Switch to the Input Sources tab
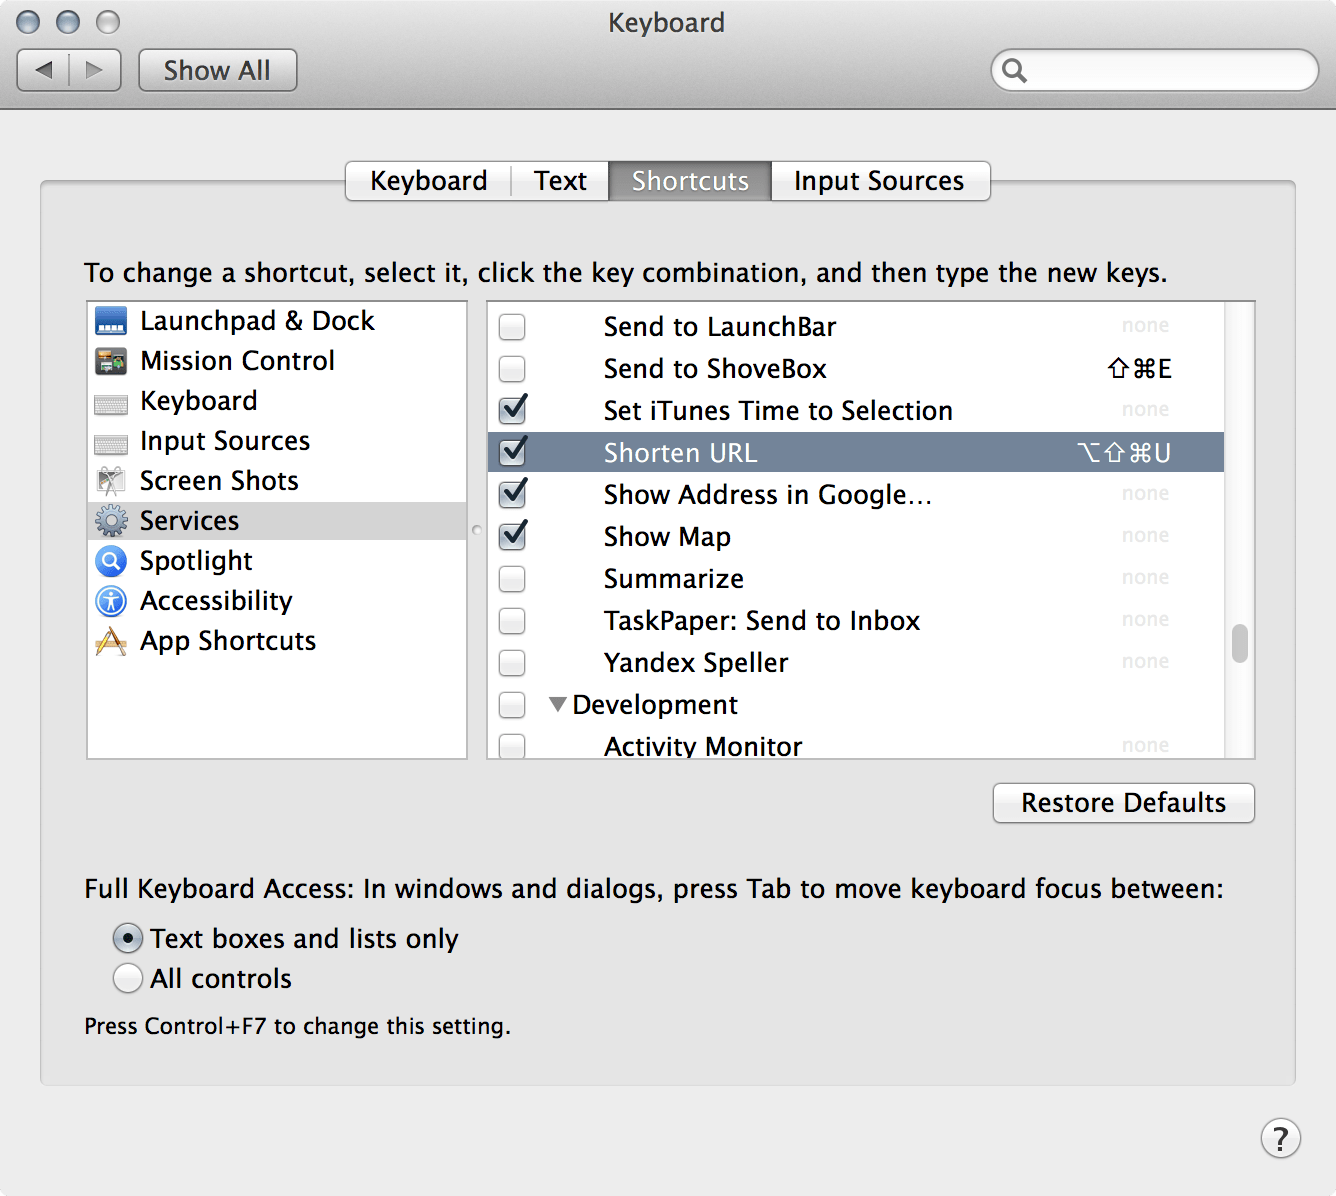 click(879, 181)
